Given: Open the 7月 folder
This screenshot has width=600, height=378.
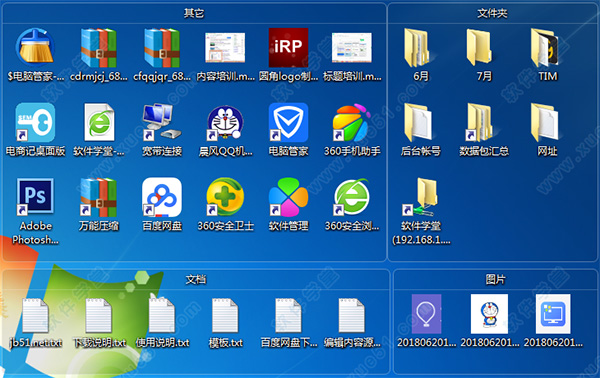Looking at the screenshot, I should [x=480, y=47].
